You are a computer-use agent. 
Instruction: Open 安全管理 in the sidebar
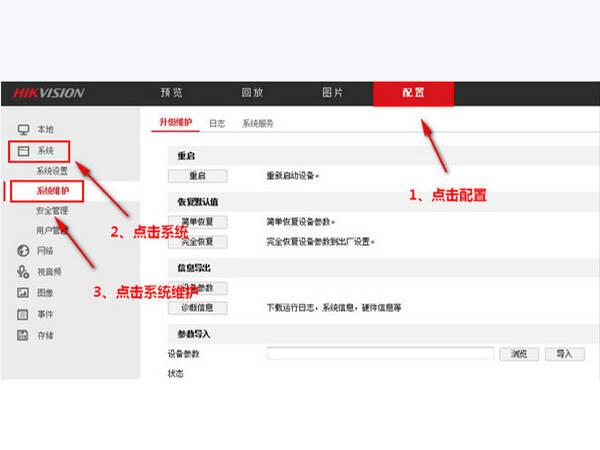(x=52, y=210)
